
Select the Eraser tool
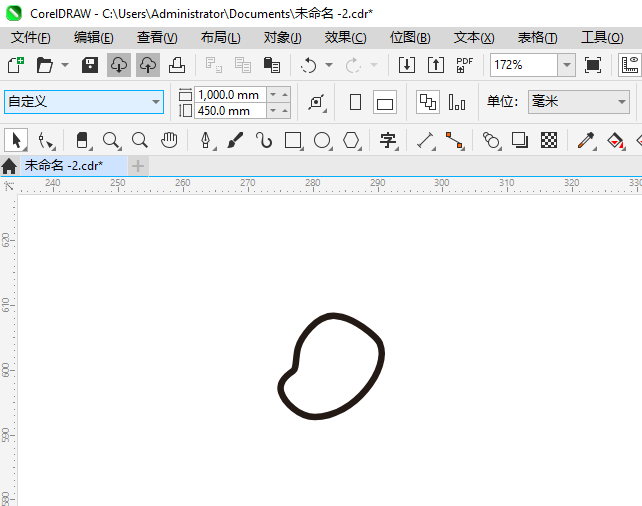[83, 140]
